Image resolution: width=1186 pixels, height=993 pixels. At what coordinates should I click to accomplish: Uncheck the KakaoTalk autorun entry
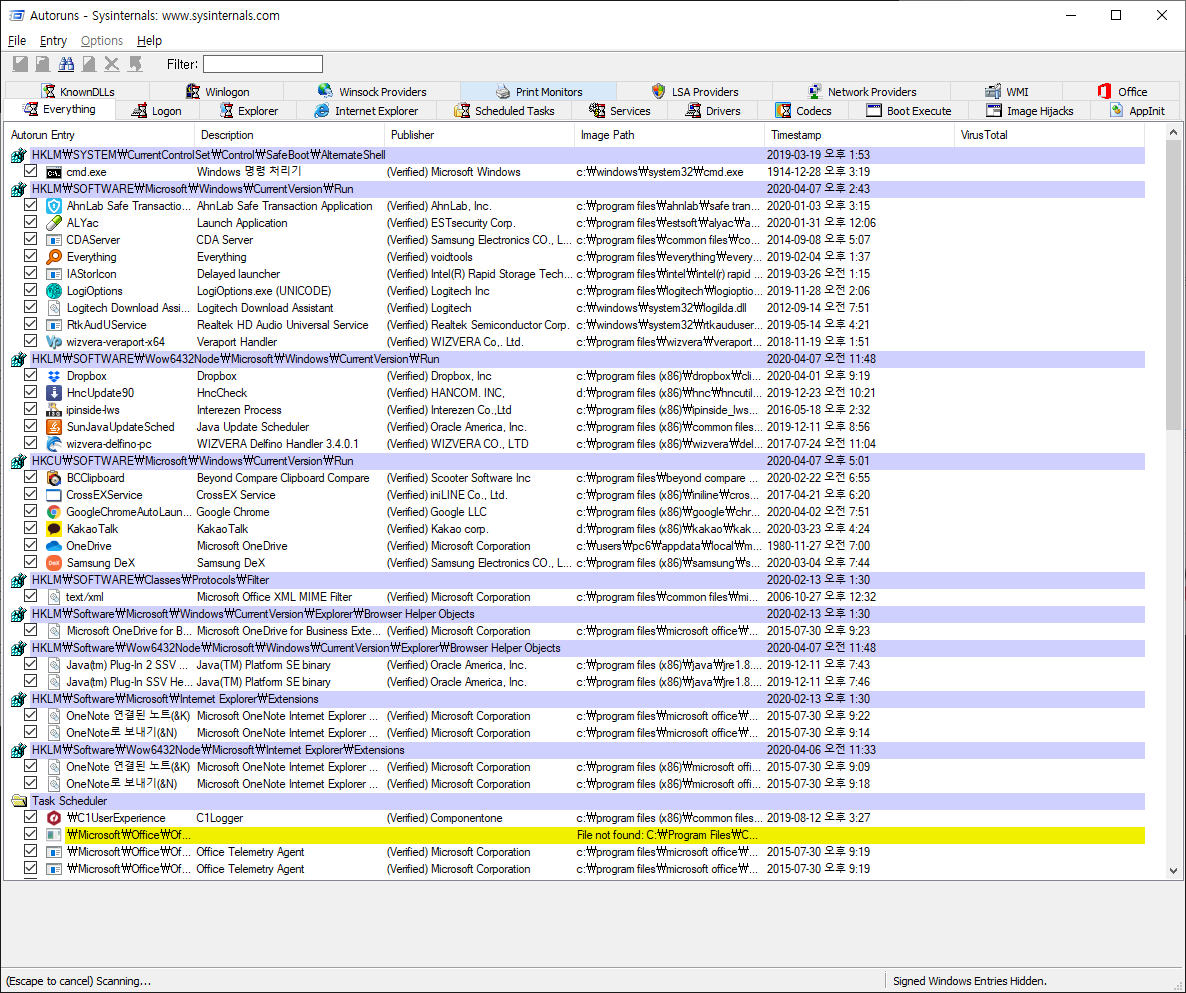click(30, 528)
